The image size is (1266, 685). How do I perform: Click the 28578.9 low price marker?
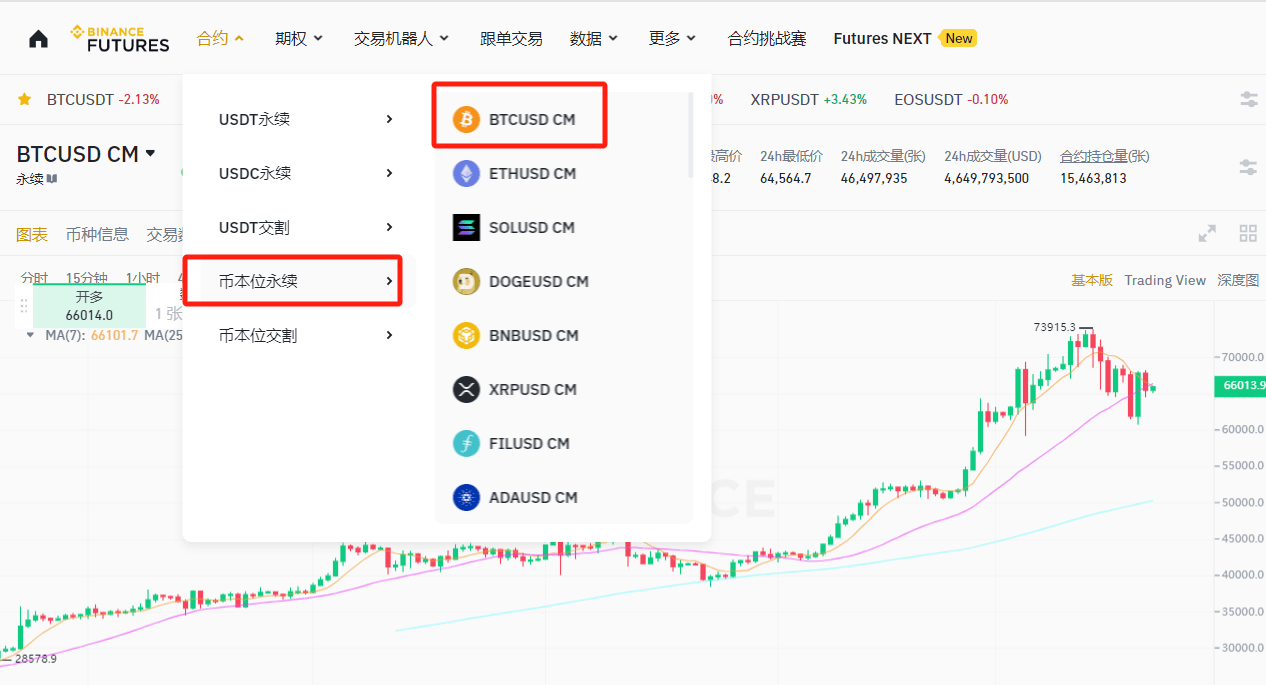pyautogui.click(x=35, y=659)
